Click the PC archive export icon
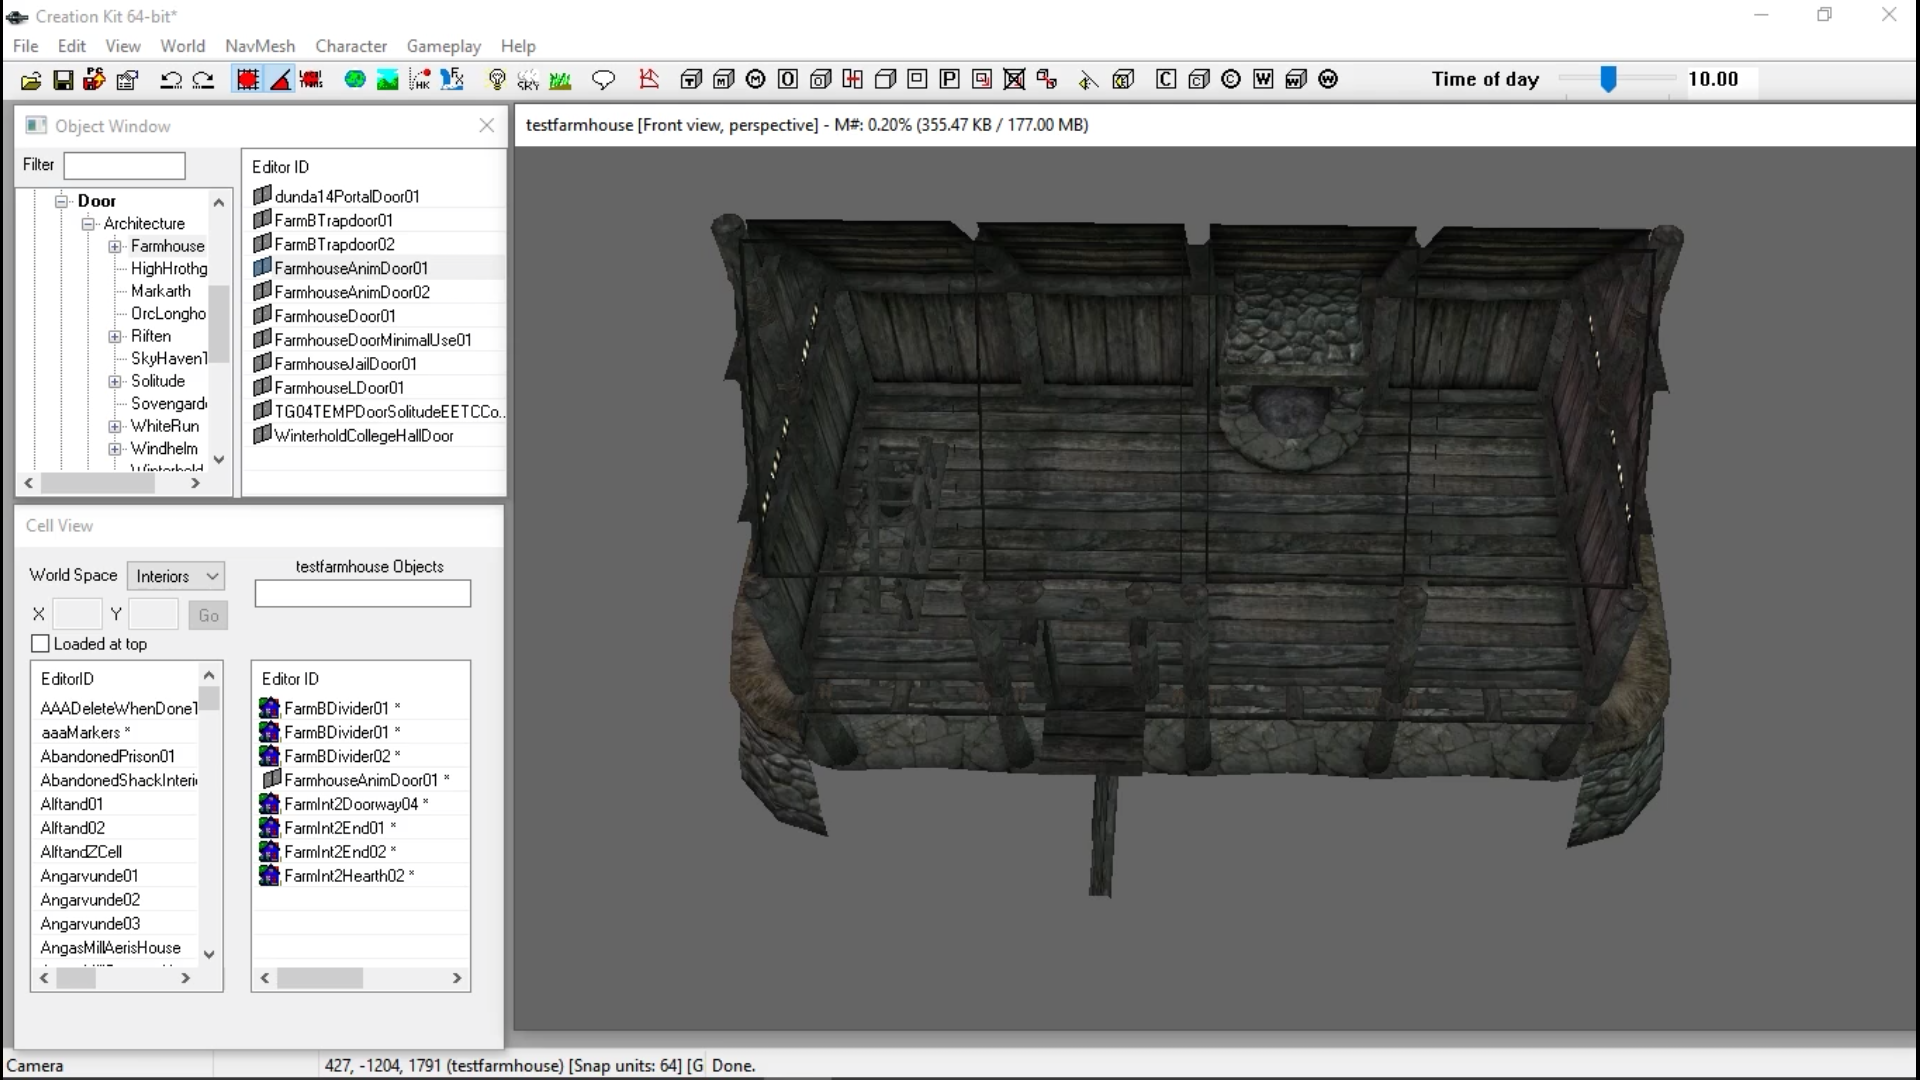1920x1080 pixels. 95,80
